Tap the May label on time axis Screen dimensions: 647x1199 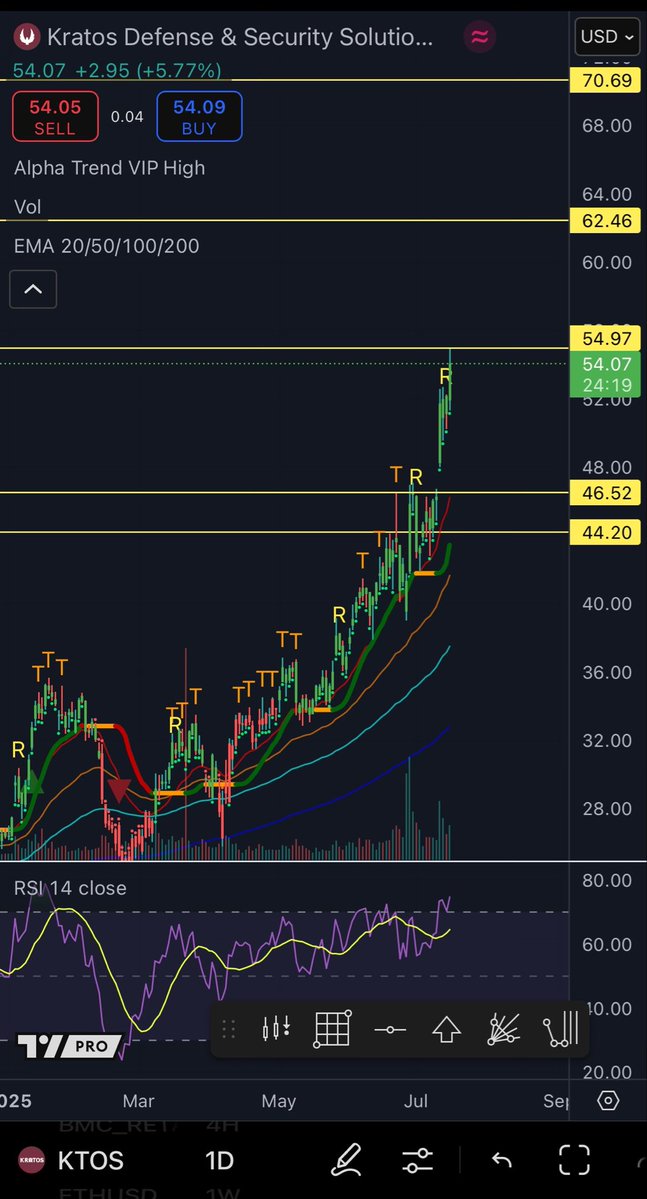[x=278, y=1101]
